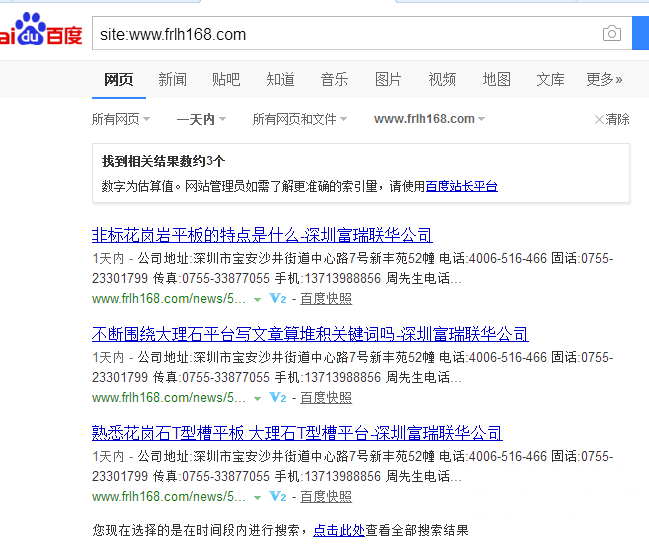Click snippet text under 不断围绕大理石平台 result
The width and height of the screenshot is (649, 547).
pos(352,367)
